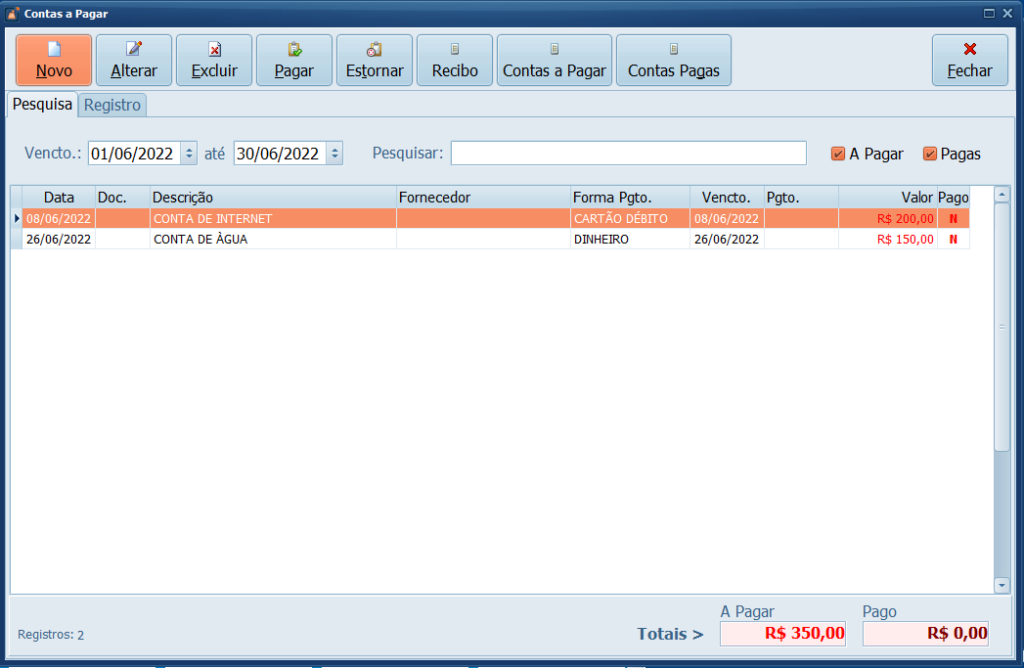Click the Pesquisar search input field
The height and width of the screenshot is (668, 1024).
coord(628,153)
